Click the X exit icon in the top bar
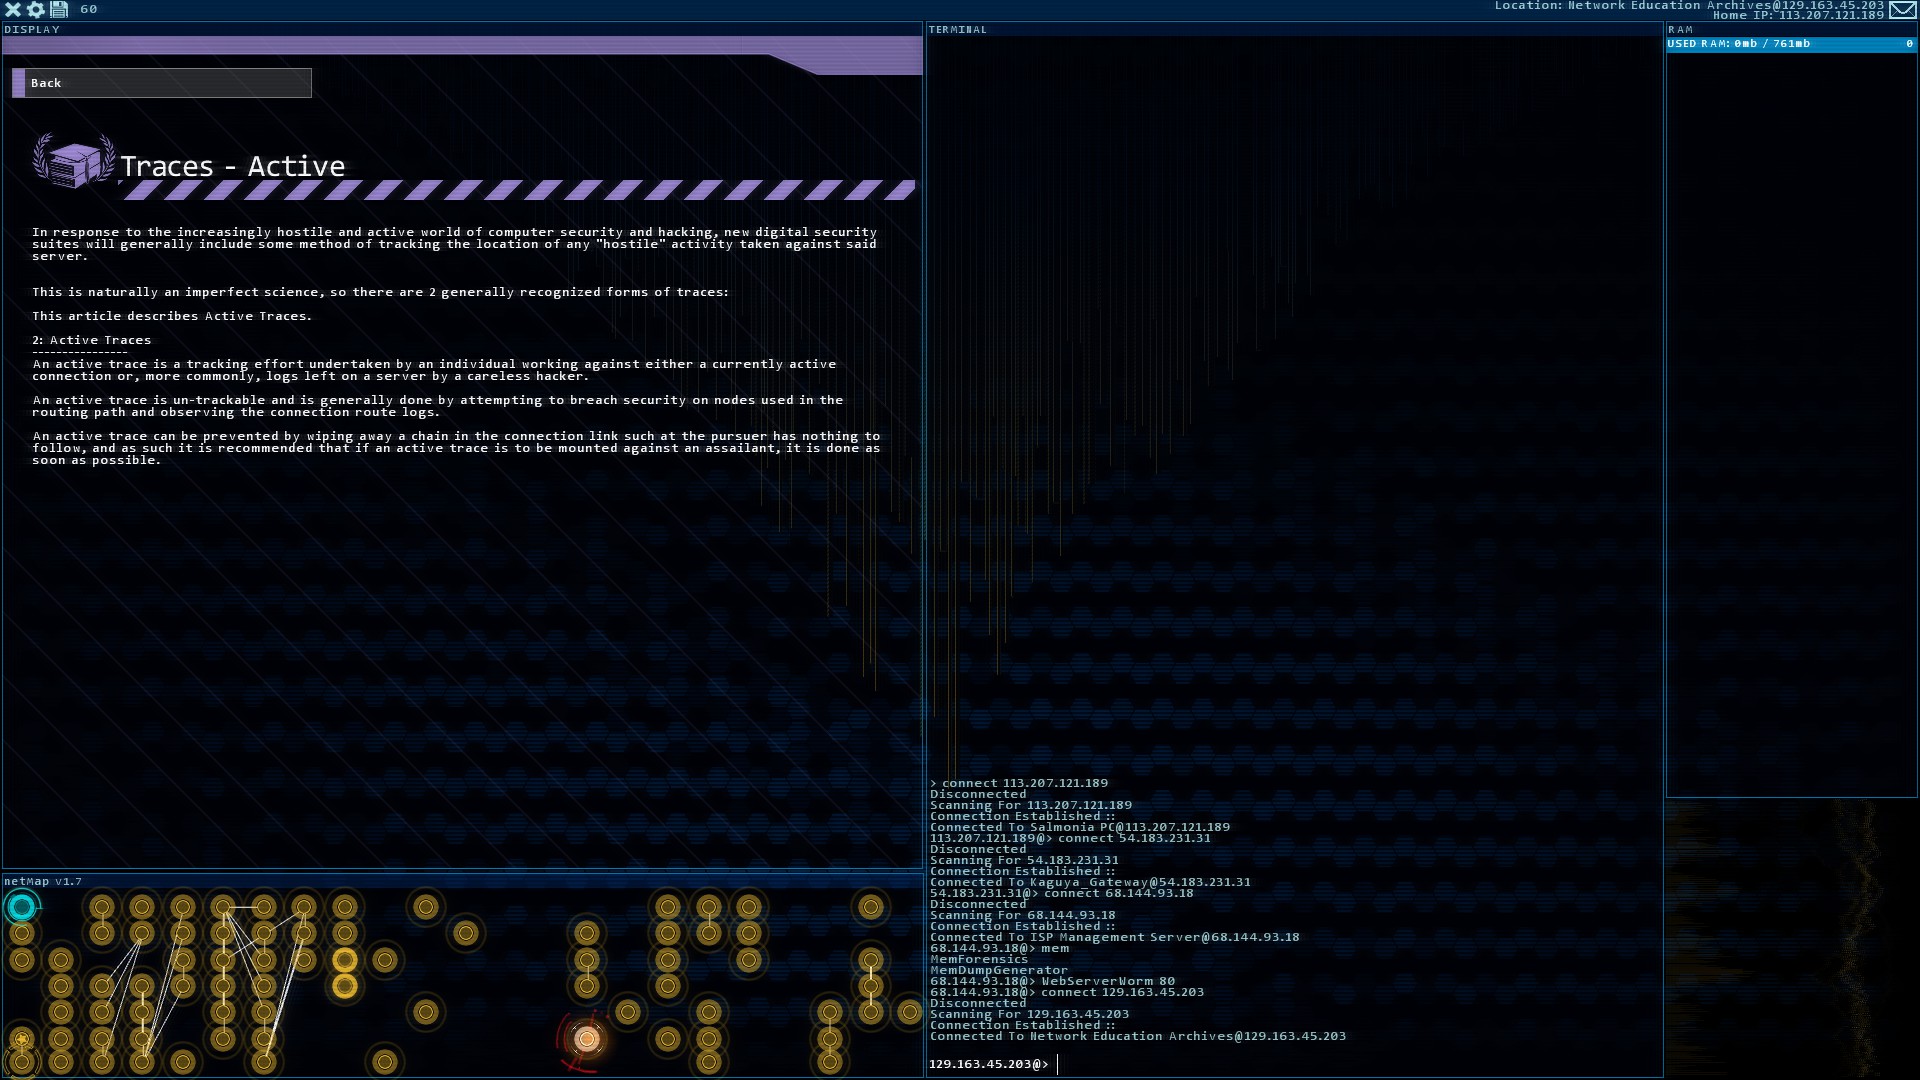Image resolution: width=1920 pixels, height=1080 pixels. 13,9
